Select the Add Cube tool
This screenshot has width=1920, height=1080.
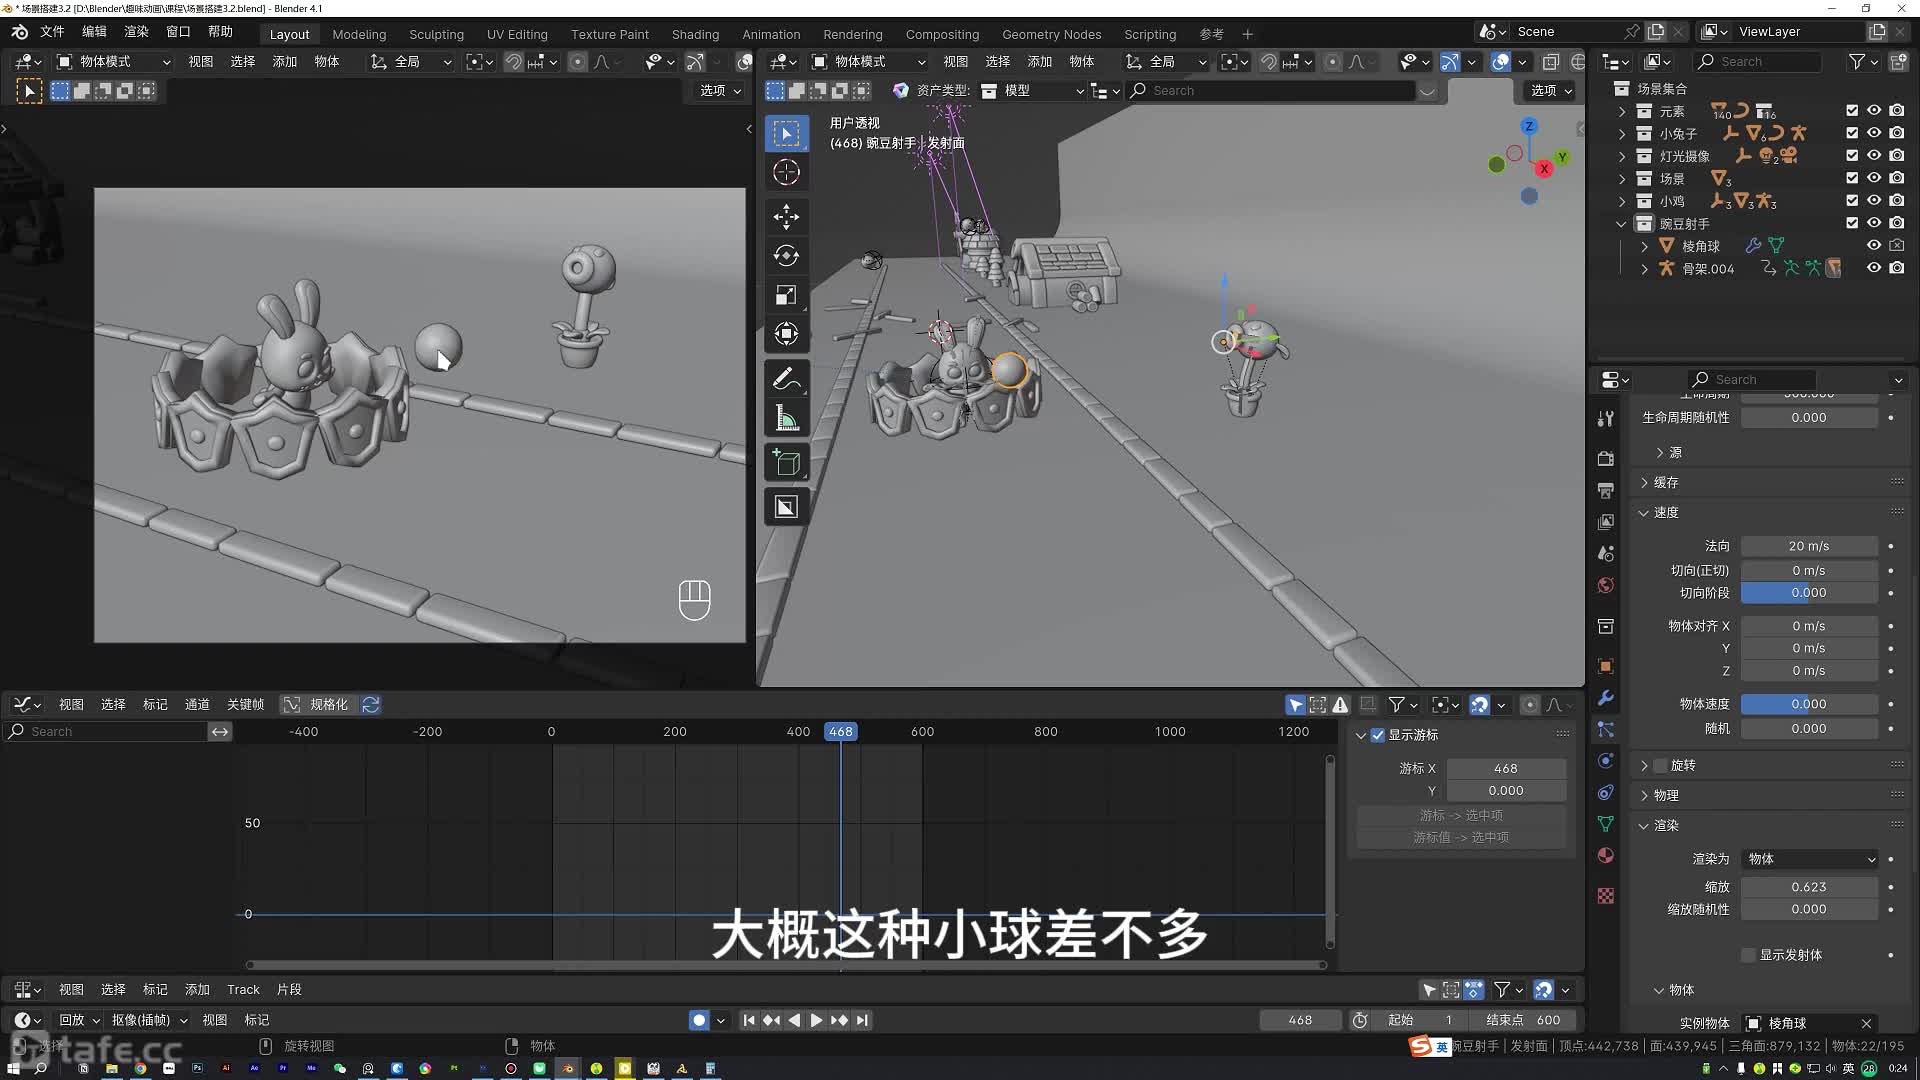[x=786, y=463]
